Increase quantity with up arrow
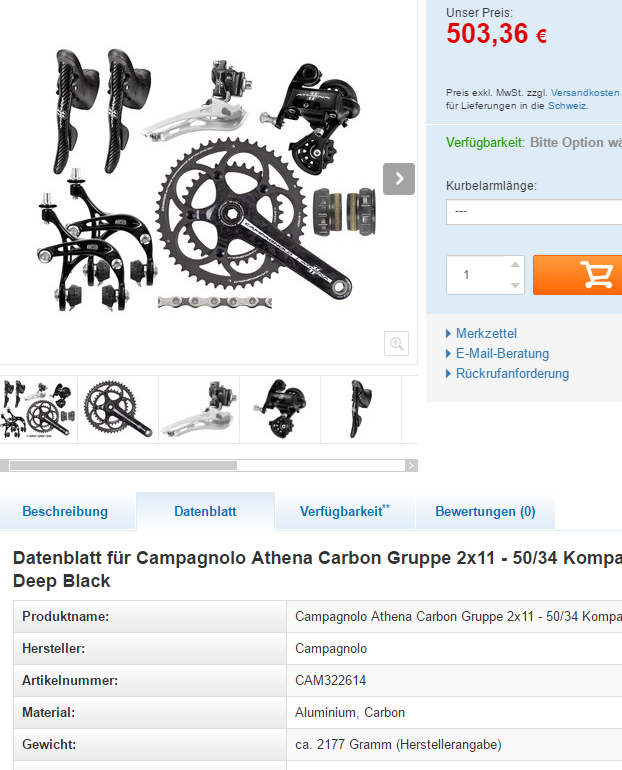Viewport: 622px width, 770px height. [515, 265]
